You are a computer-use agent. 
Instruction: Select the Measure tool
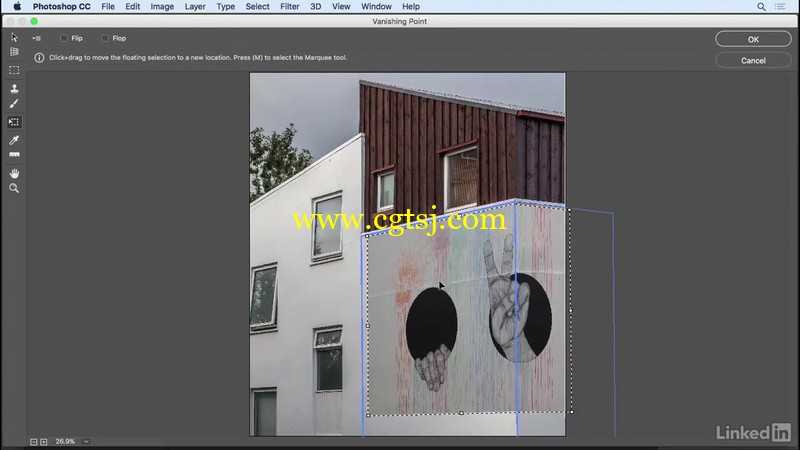[14, 155]
